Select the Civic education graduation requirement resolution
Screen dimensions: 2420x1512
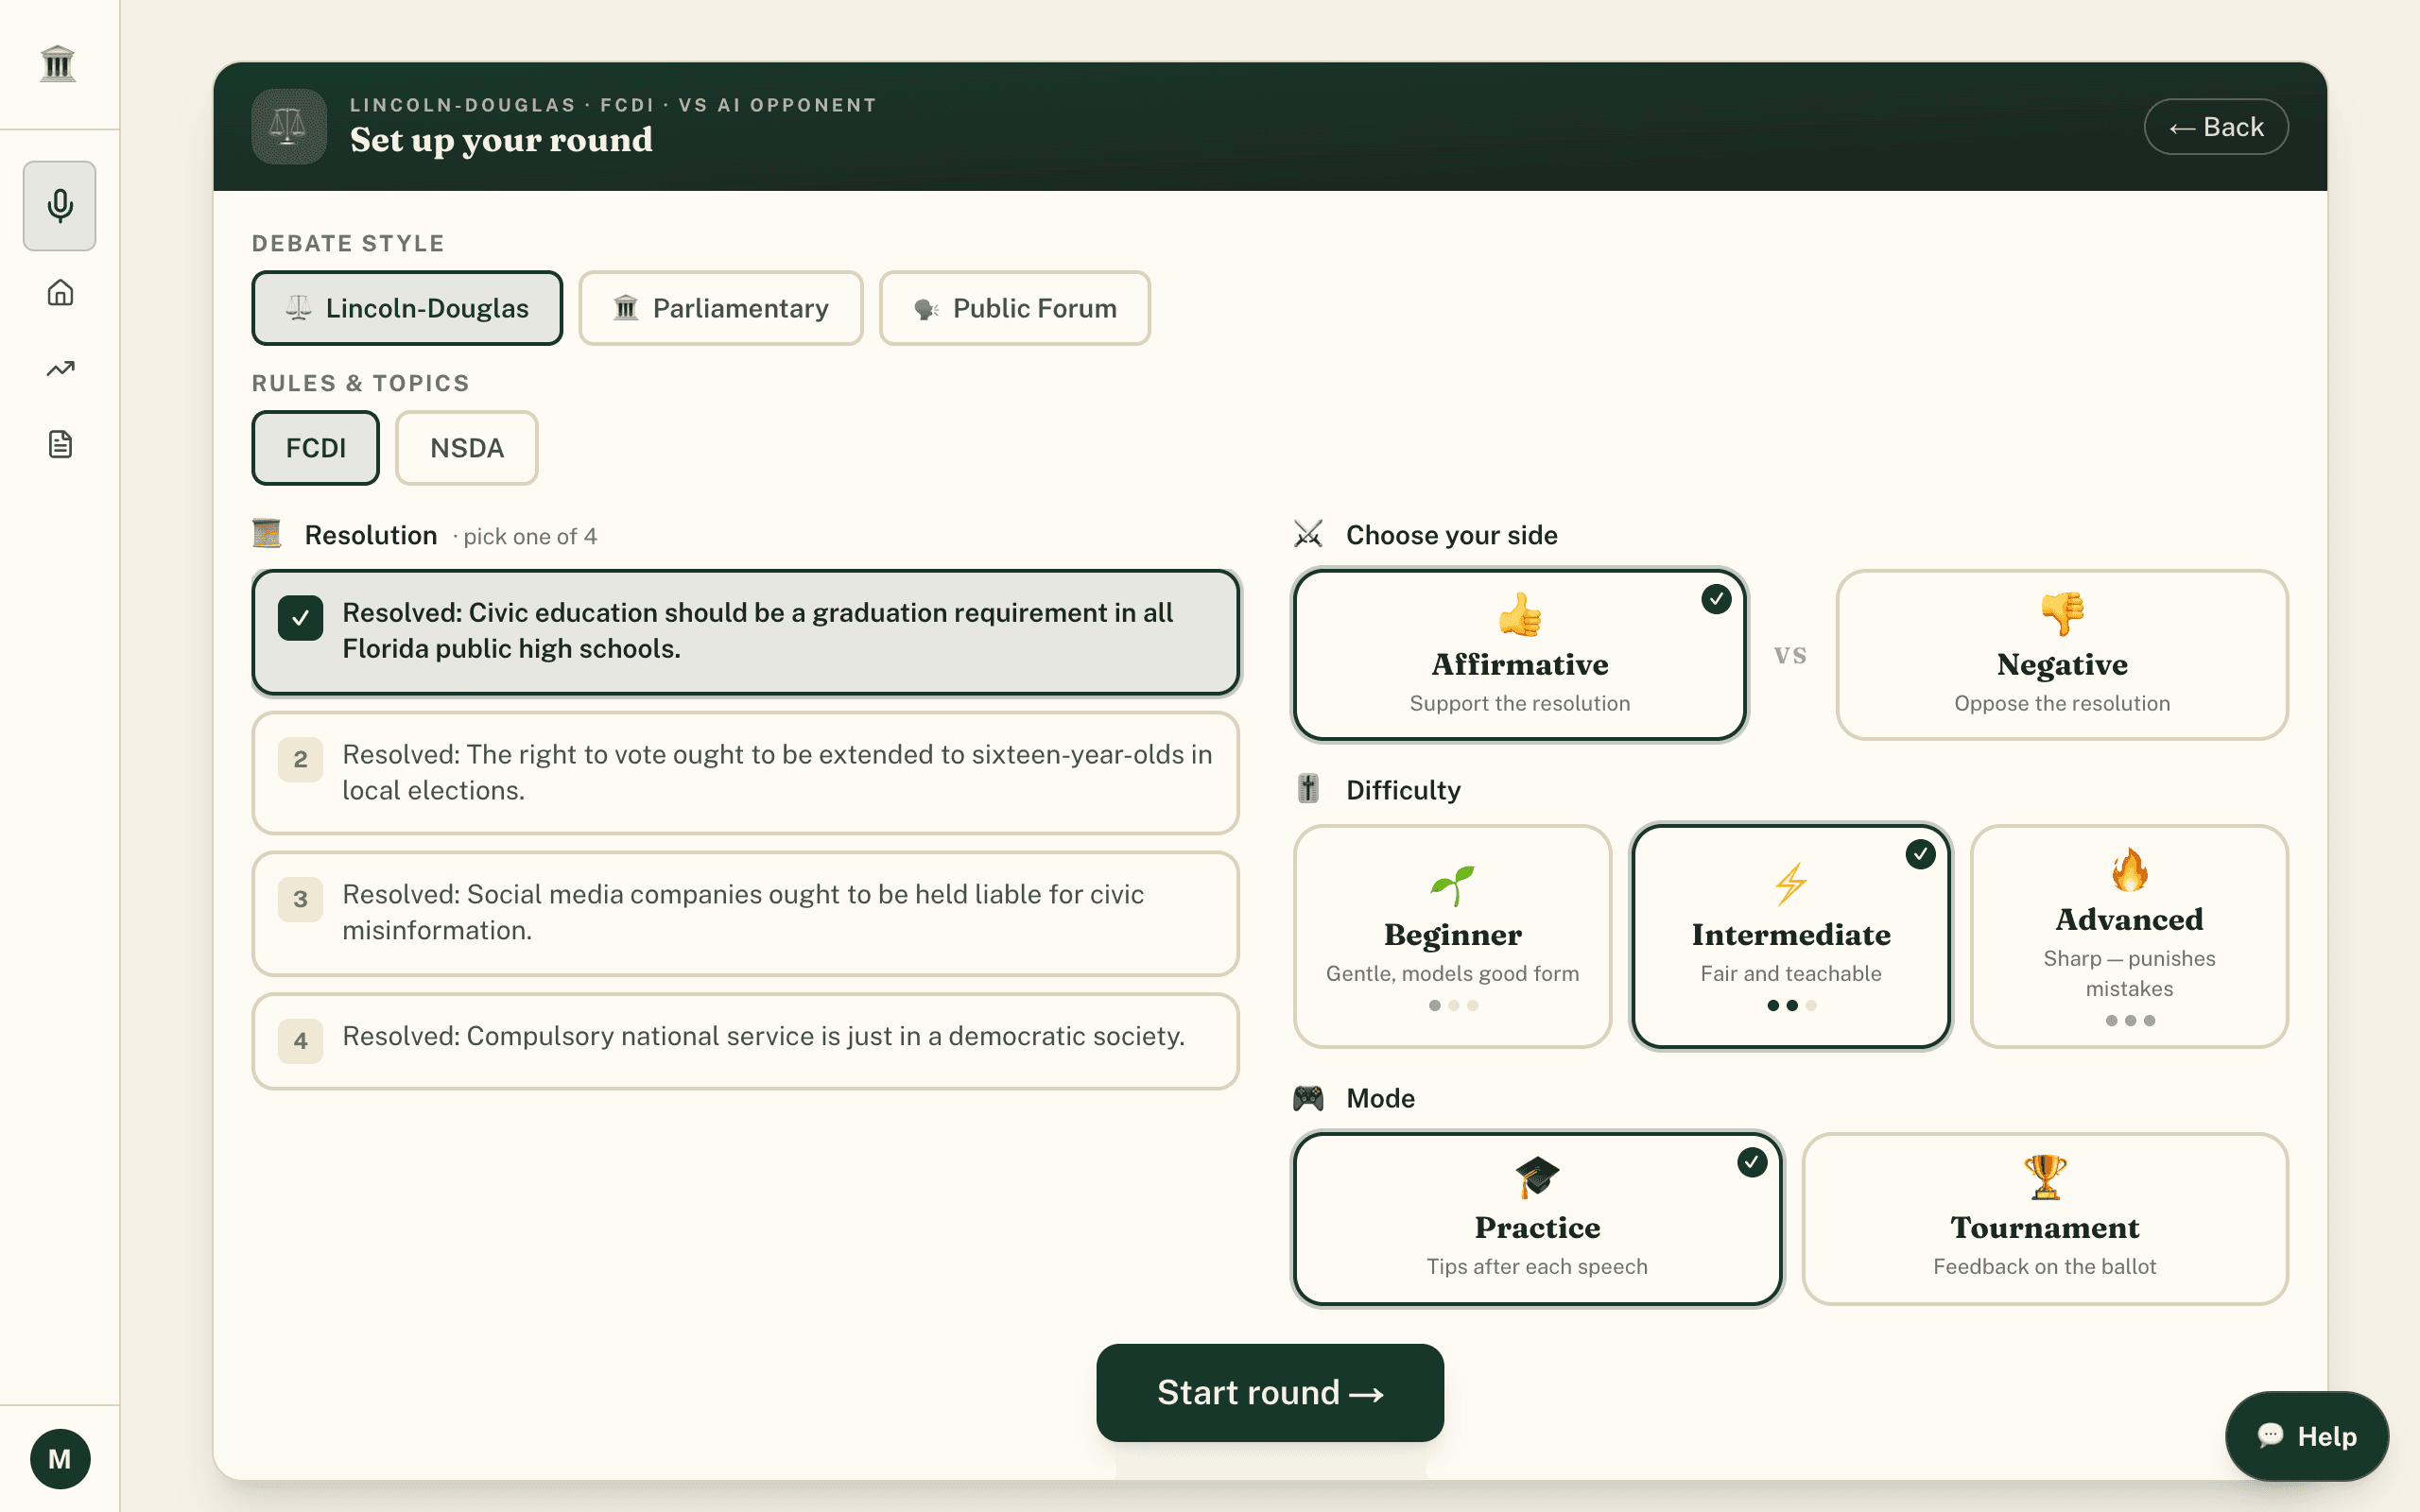[x=746, y=632]
